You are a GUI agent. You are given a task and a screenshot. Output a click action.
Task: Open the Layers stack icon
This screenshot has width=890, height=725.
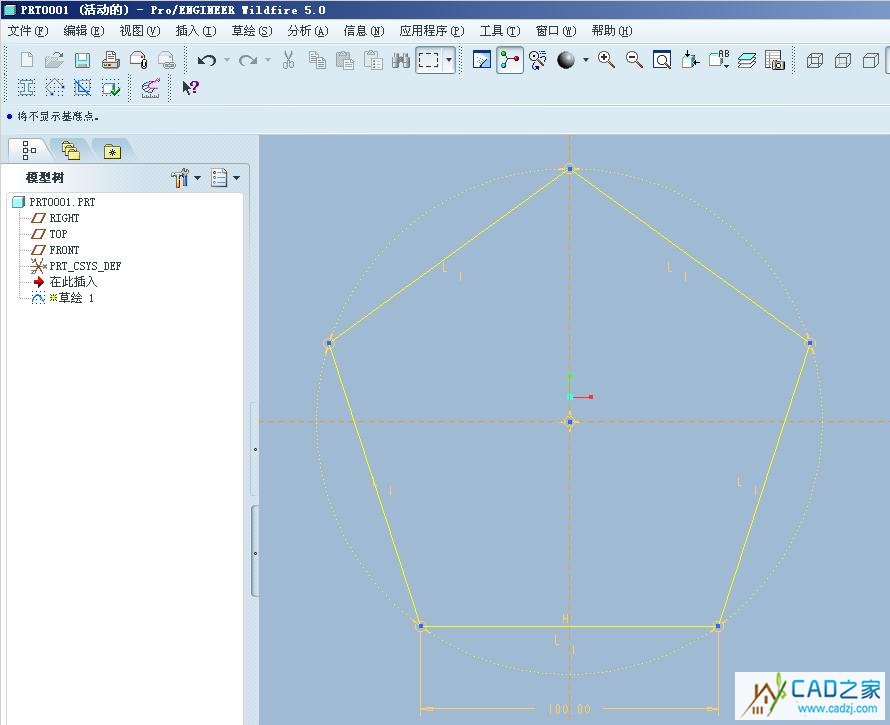(747, 61)
